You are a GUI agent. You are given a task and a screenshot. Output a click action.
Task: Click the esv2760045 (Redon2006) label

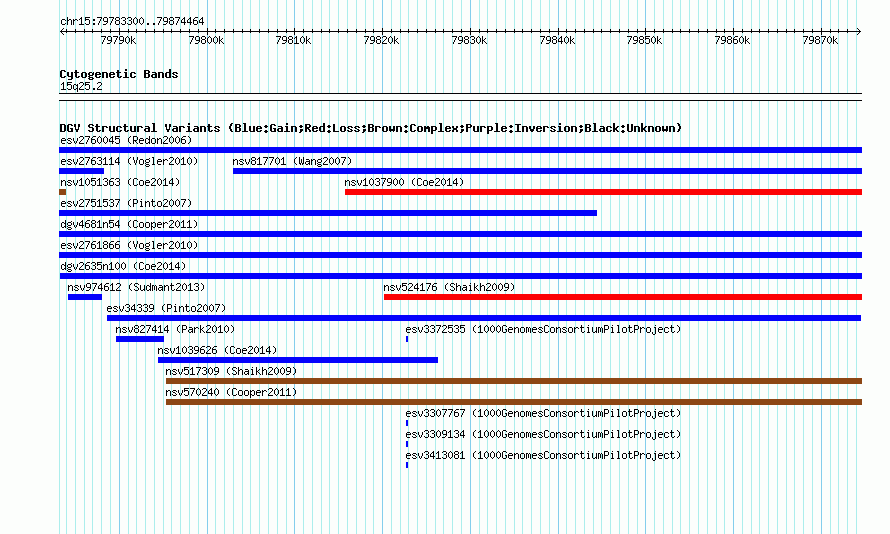pos(126,140)
